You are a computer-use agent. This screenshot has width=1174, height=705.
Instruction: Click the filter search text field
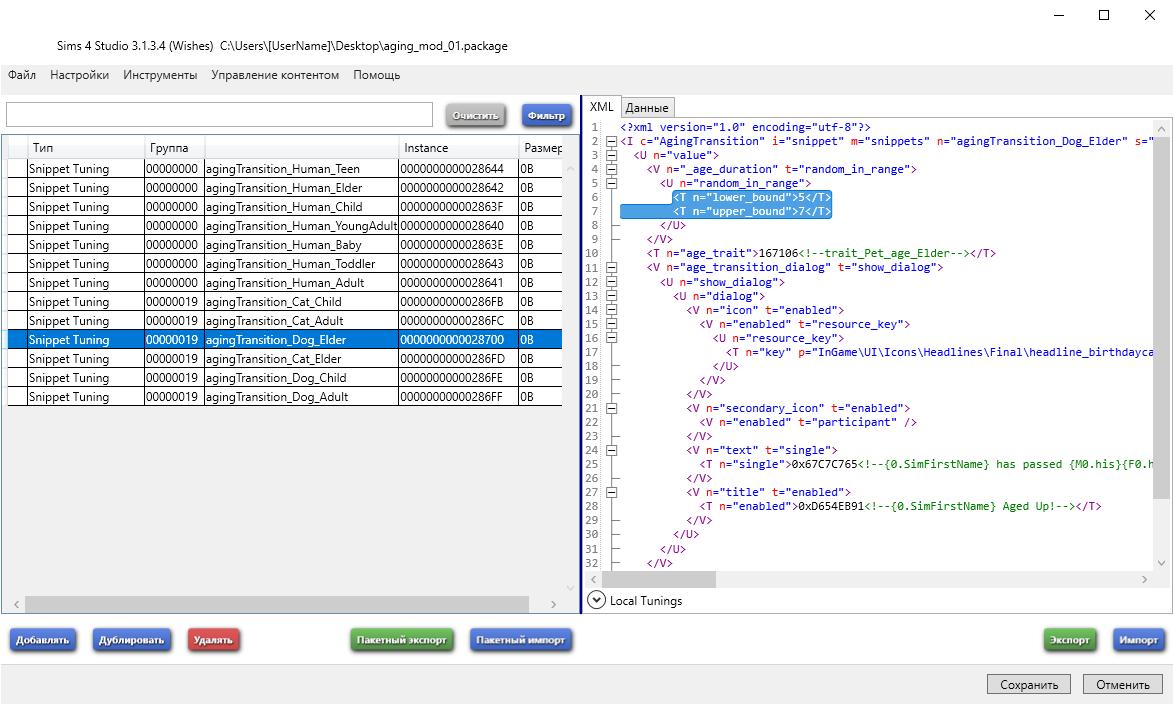tap(220, 114)
